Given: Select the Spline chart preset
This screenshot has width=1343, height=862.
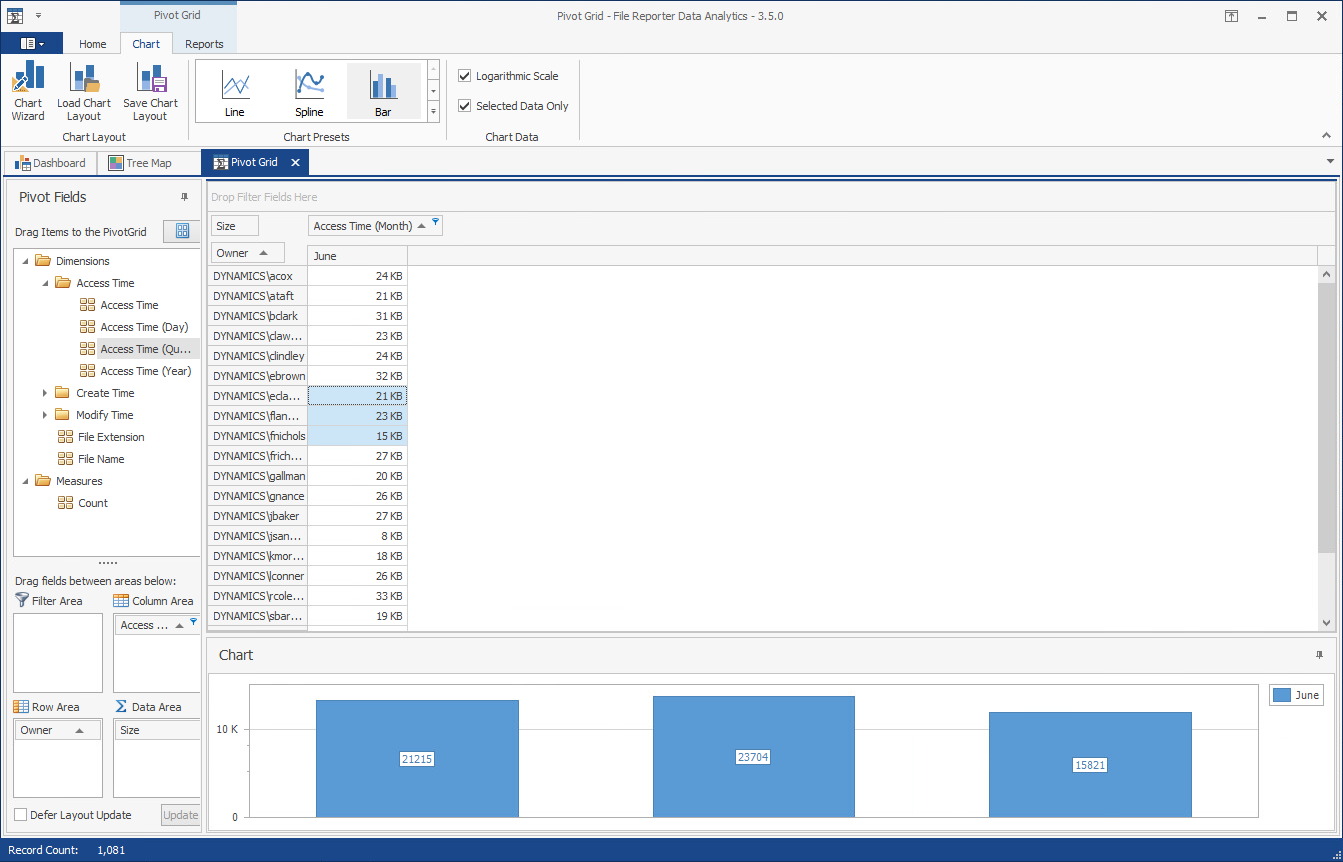Looking at the screenshot, I should point(309,91).
